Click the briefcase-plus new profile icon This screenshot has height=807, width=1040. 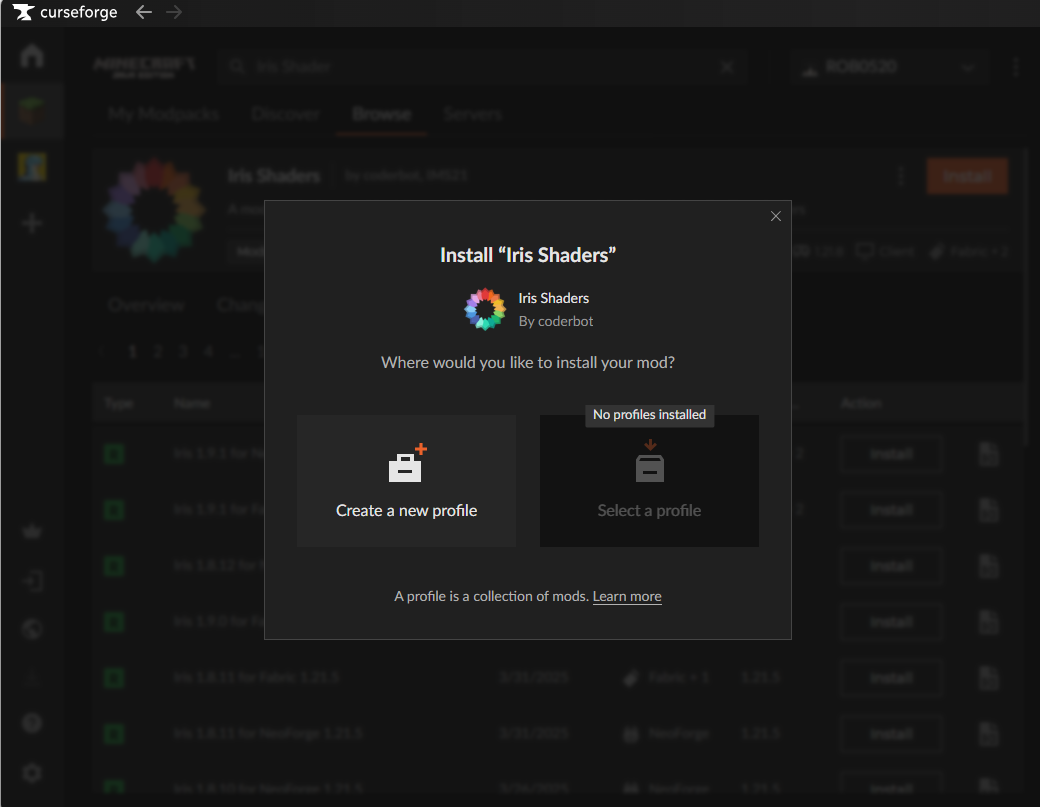(x=407, y=463)
